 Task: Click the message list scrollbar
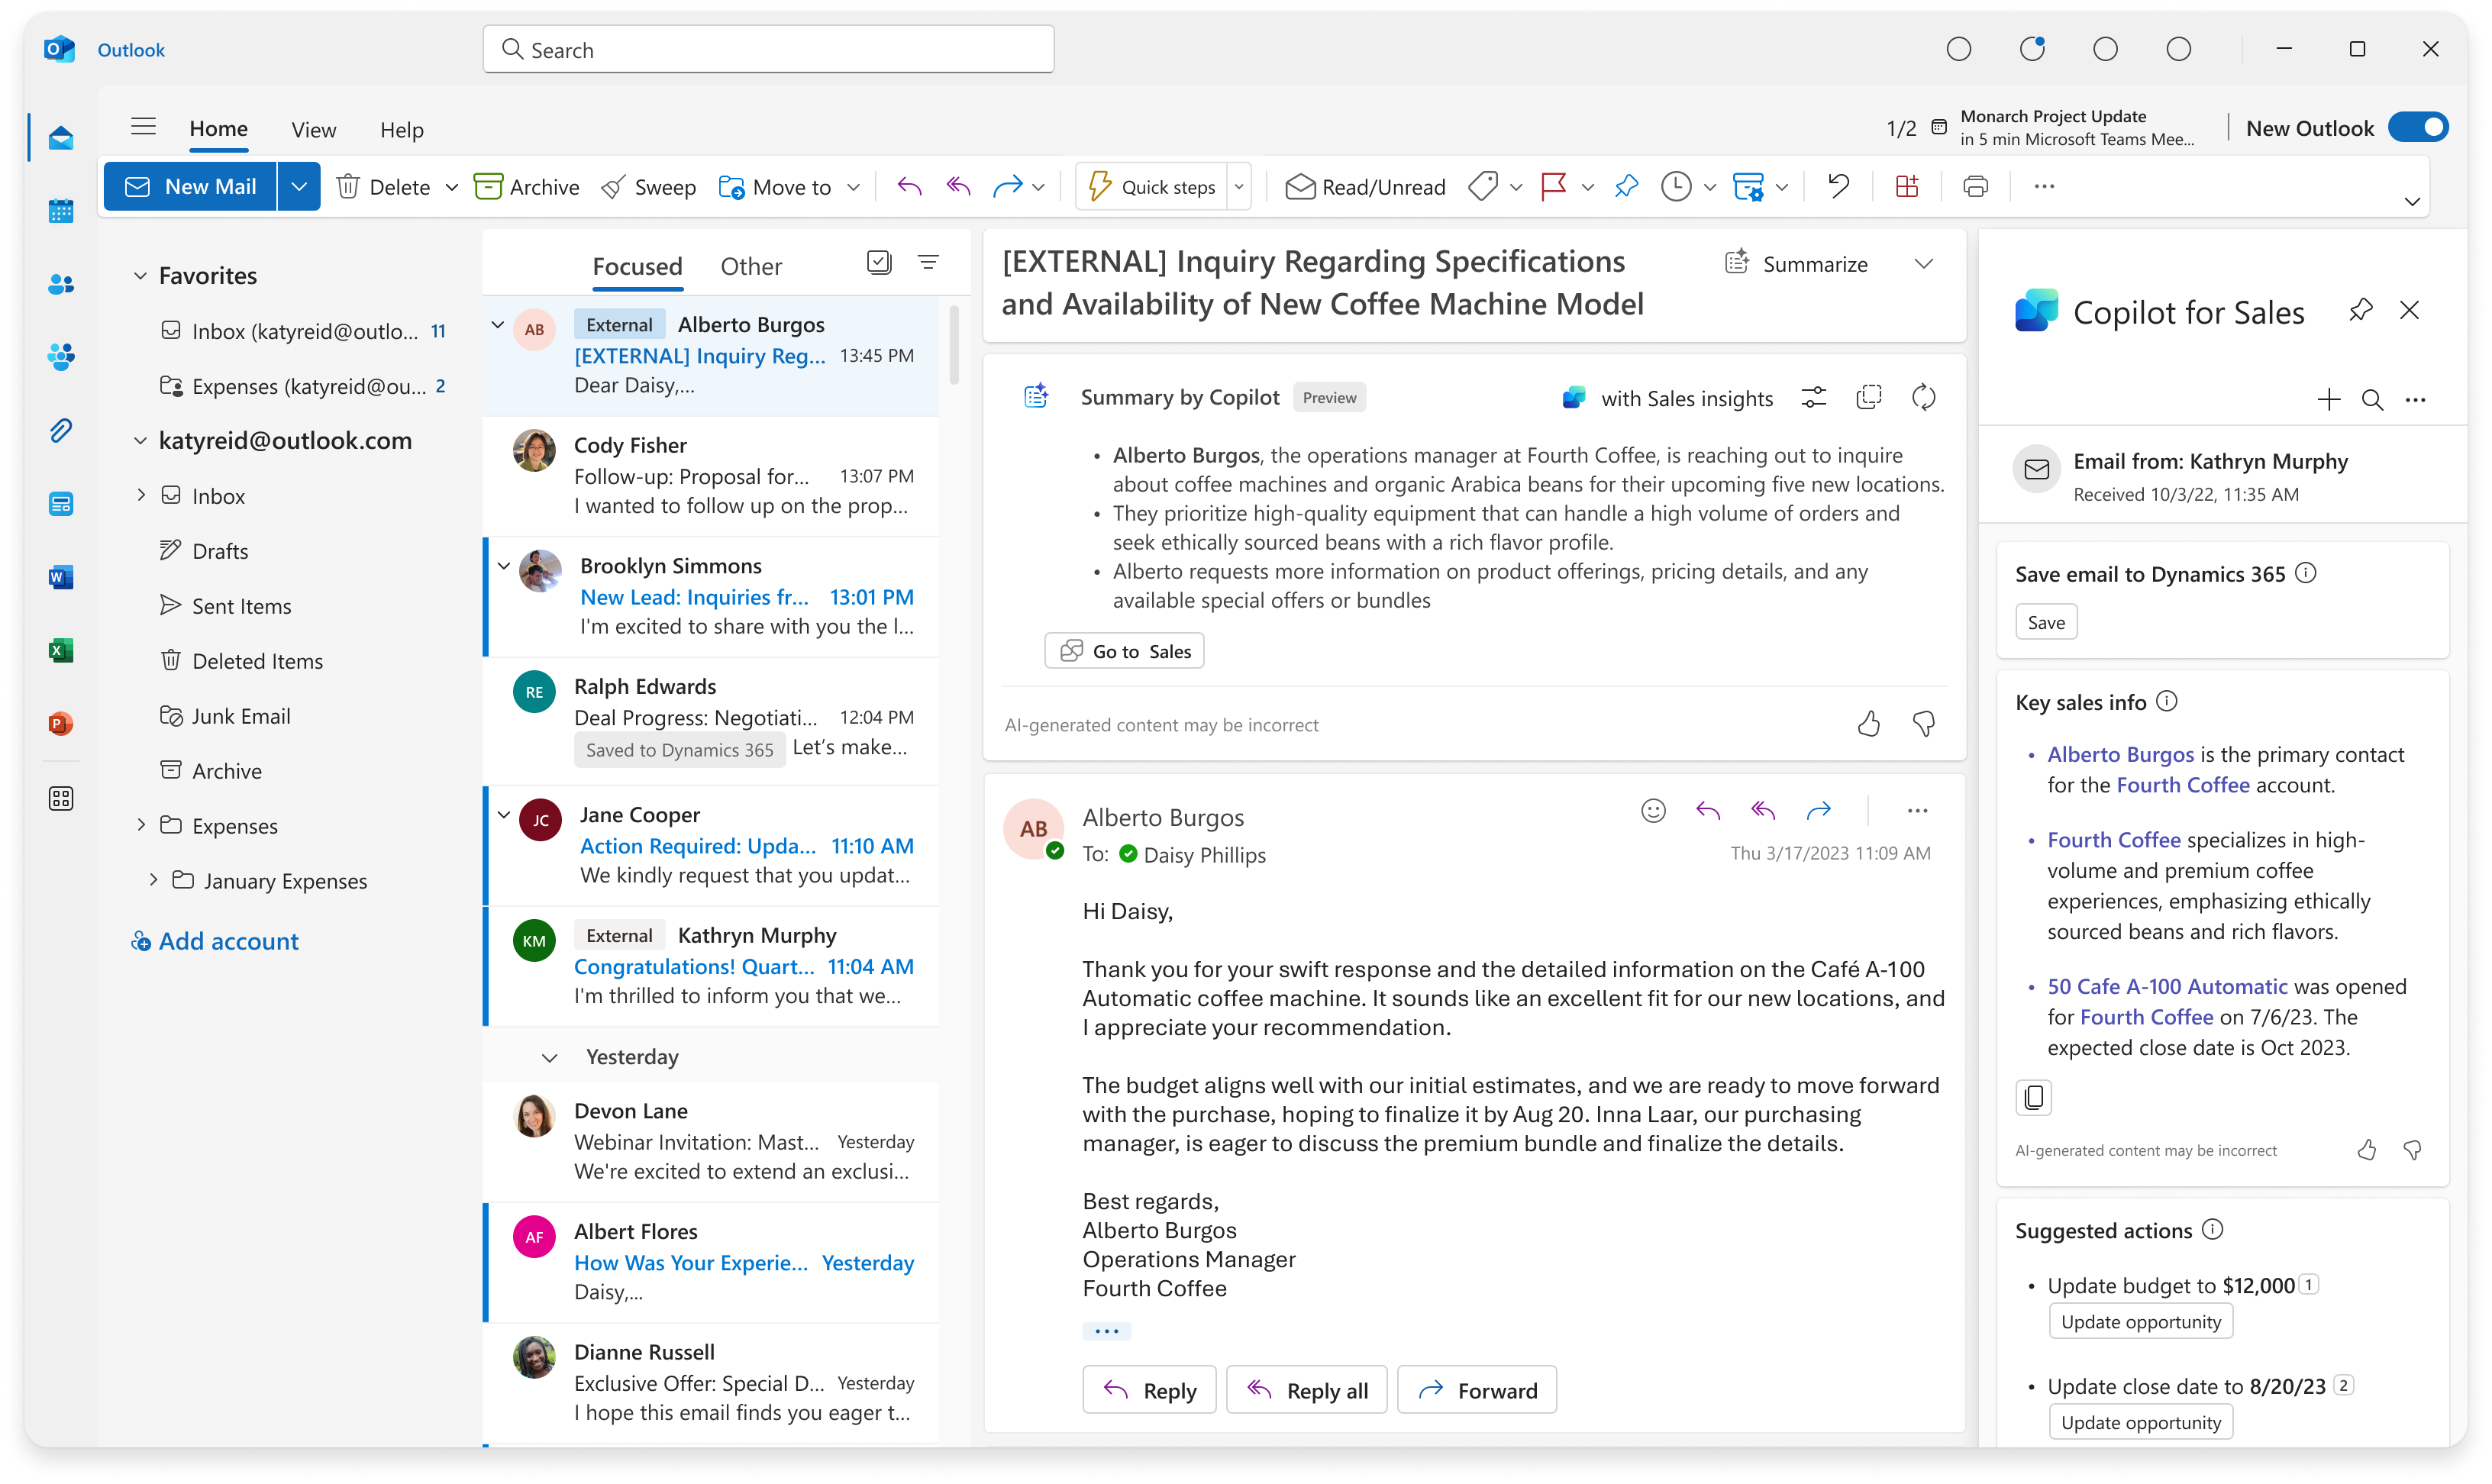point(955,345)
